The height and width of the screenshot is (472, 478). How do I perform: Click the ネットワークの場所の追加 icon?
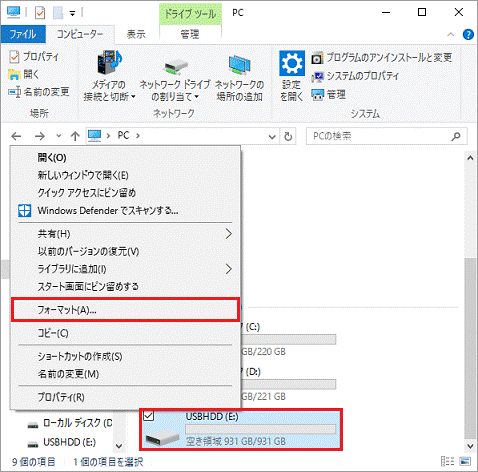239,65
